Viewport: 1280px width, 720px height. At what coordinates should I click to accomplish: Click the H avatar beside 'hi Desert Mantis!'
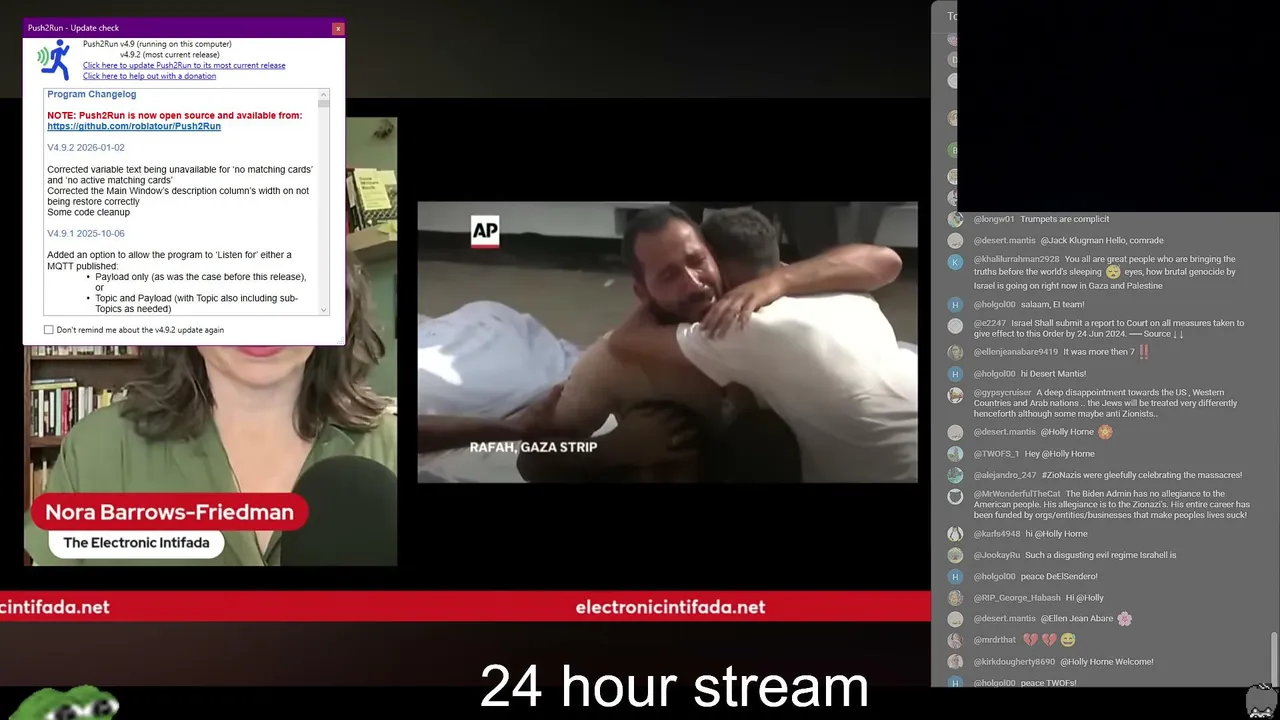[x=955, y=374]
